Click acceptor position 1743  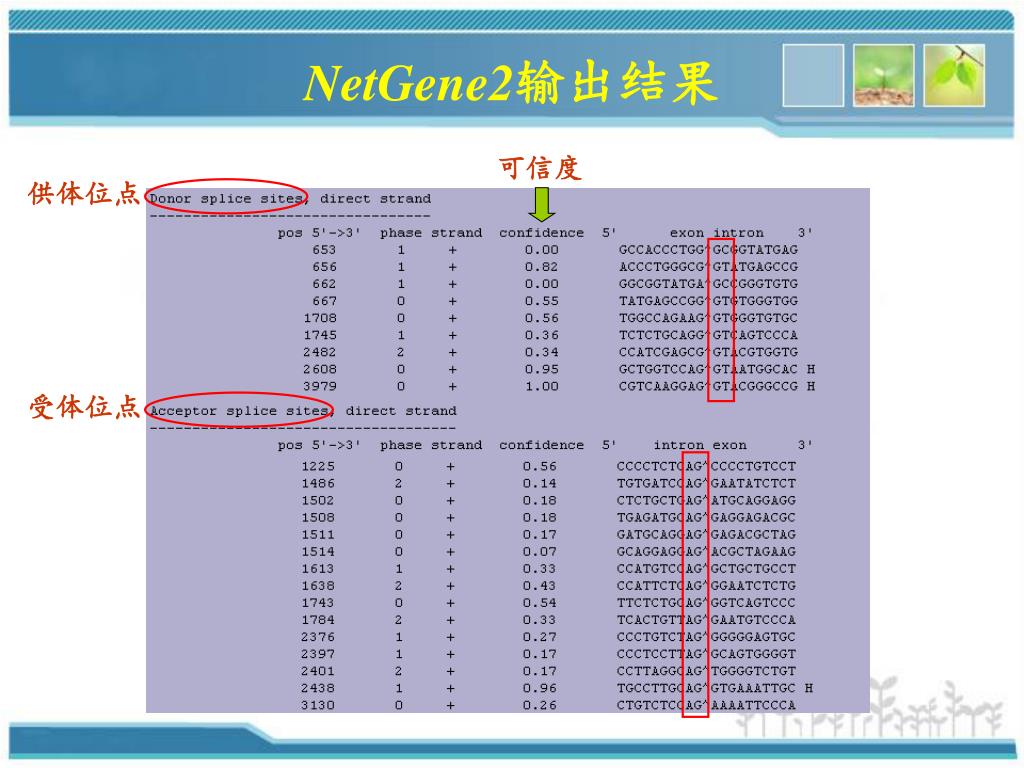click(318, 603)
